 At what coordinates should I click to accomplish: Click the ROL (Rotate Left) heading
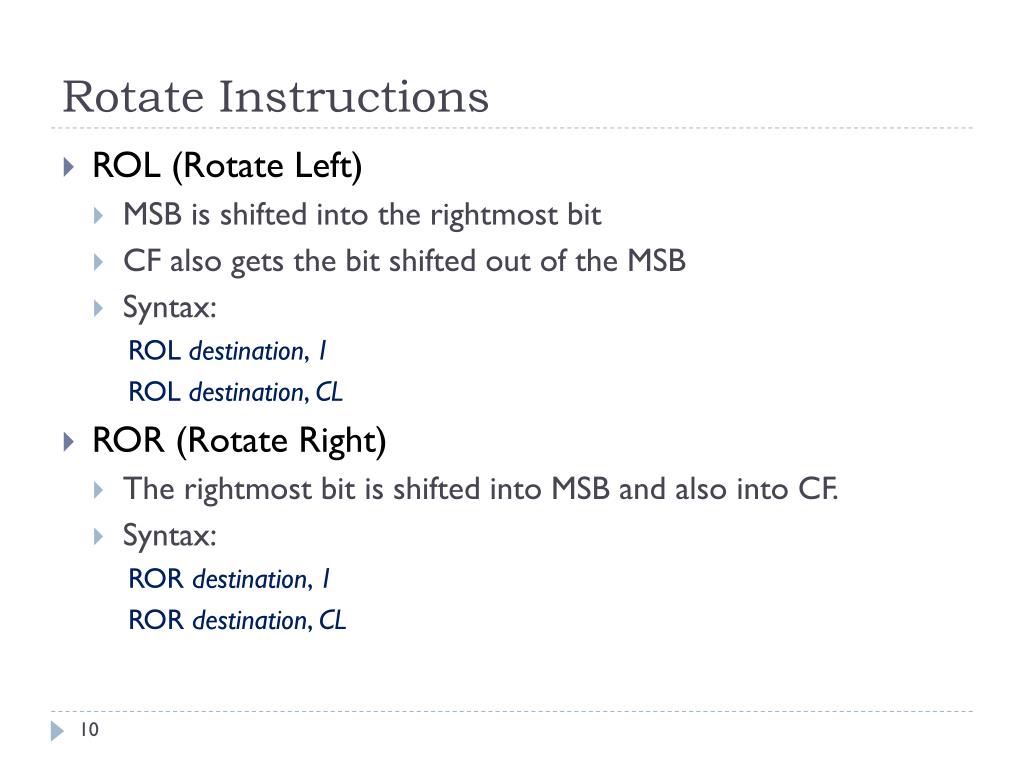coord(227,166)
